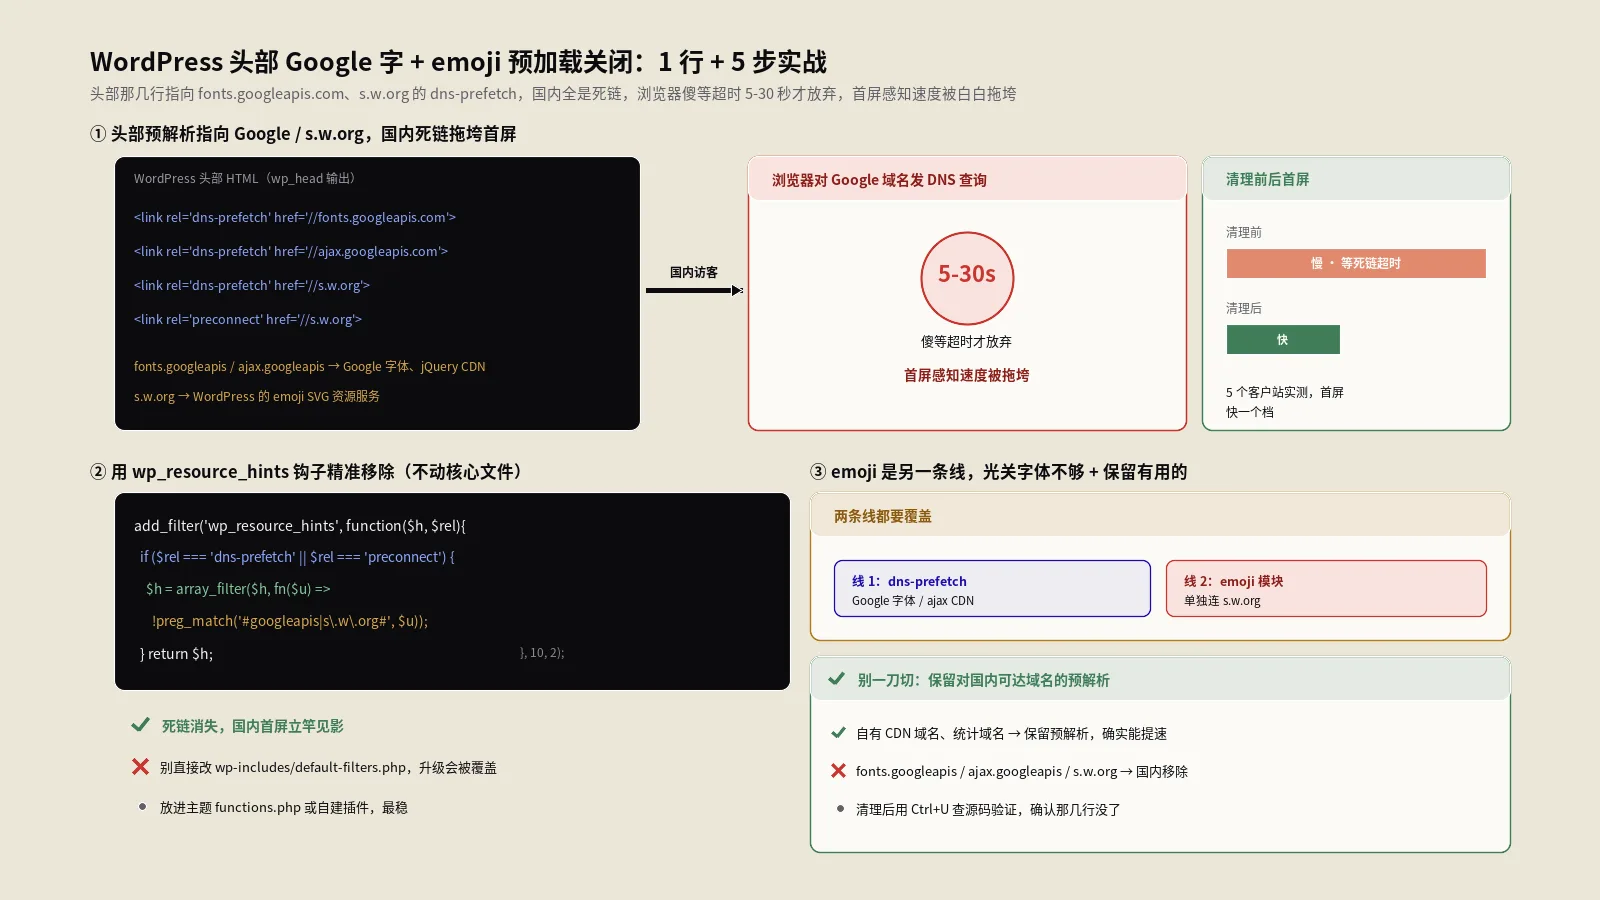Click the main title WordPress 头部 Google 字
The image size is (1600, 900).
click(458, 62)
